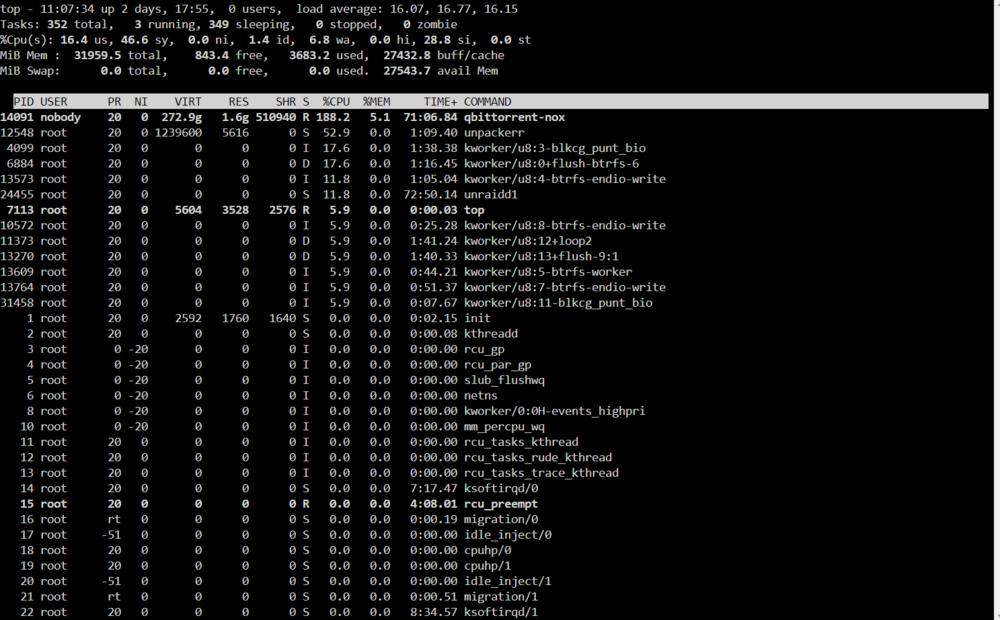Click kworker/u8:4-btrfs-endio-write command
The image size is (1000, 620).
564,179
